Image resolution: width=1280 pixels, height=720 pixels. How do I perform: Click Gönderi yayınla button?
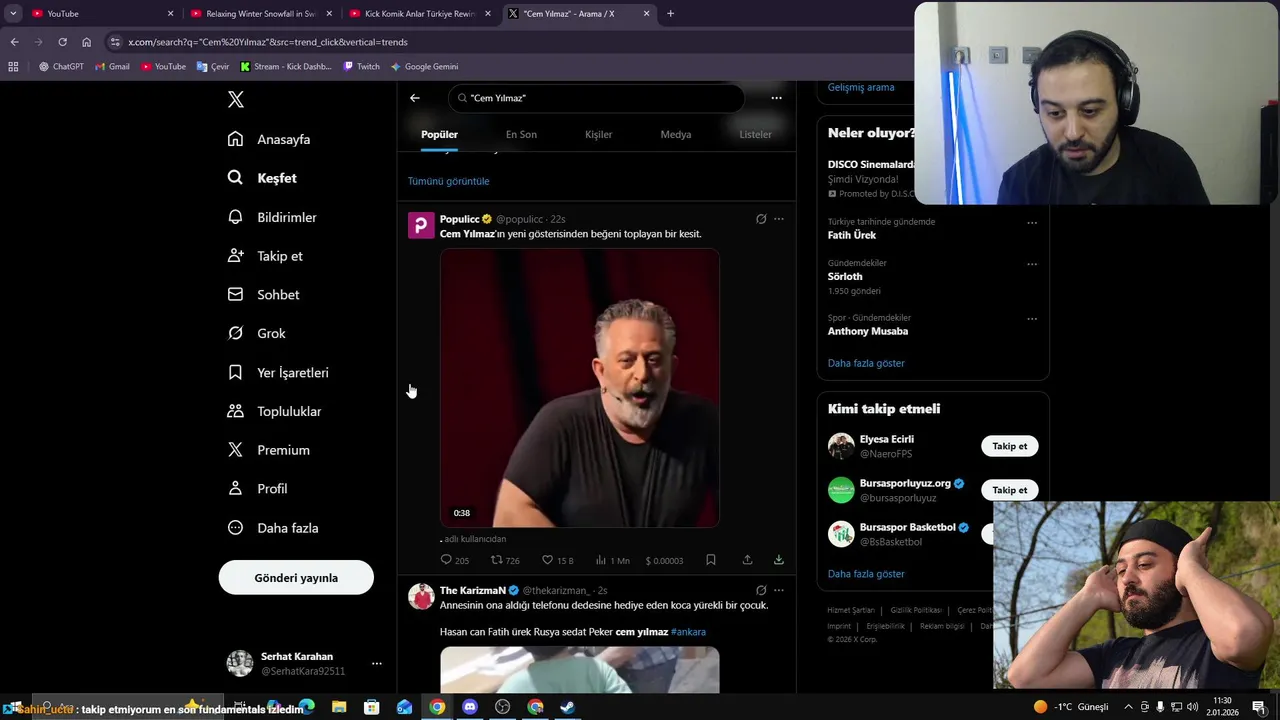tap(296, 578)
